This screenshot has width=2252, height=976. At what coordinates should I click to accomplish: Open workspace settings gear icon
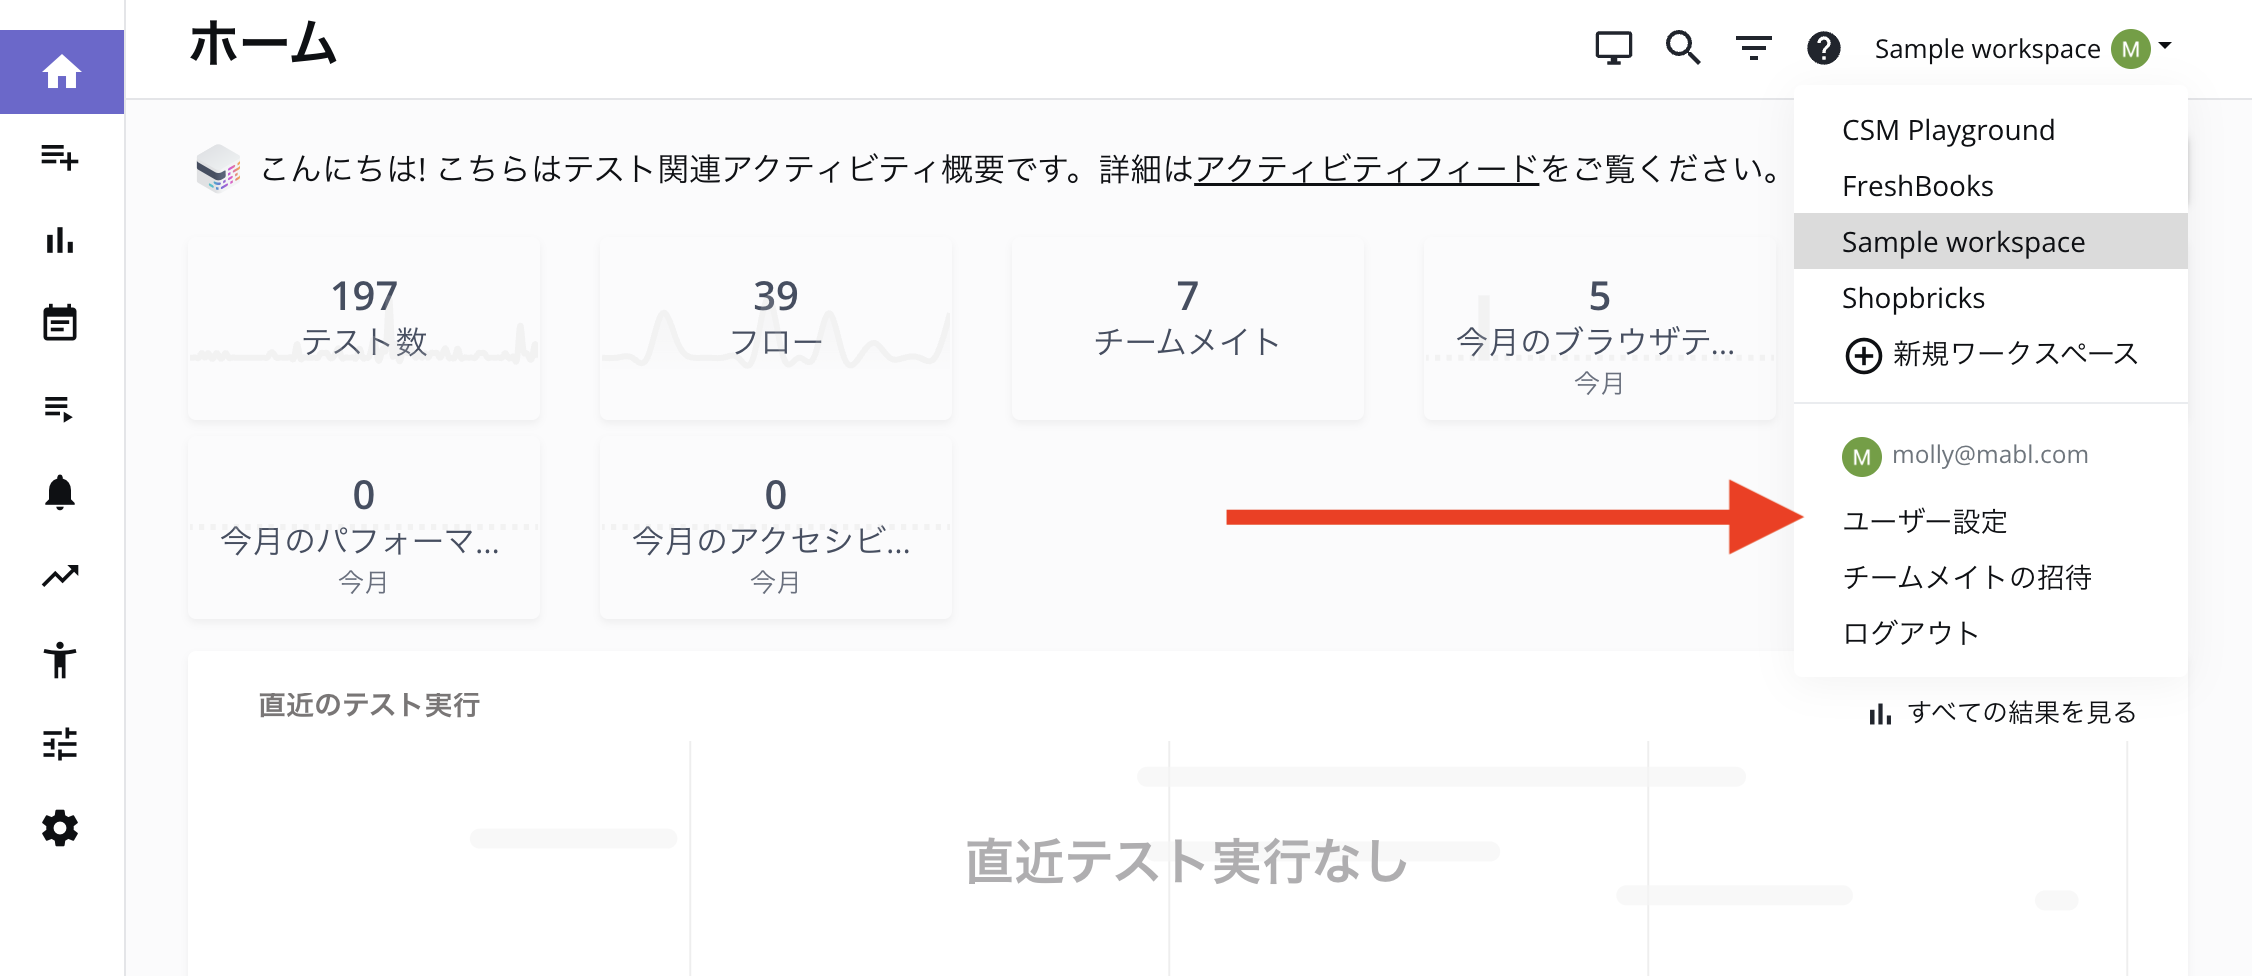(x=62, y=828)
